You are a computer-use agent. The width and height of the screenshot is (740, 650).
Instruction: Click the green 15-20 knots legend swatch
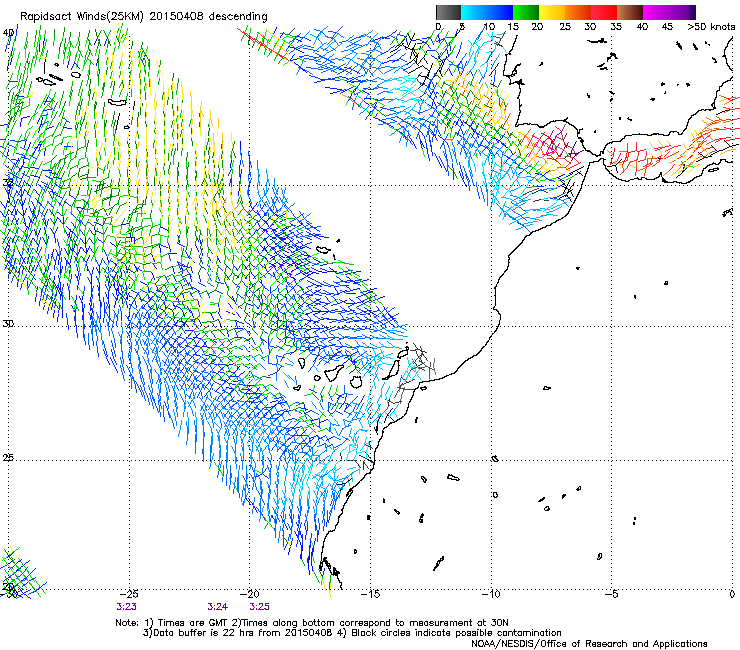(x=526, y=12)
